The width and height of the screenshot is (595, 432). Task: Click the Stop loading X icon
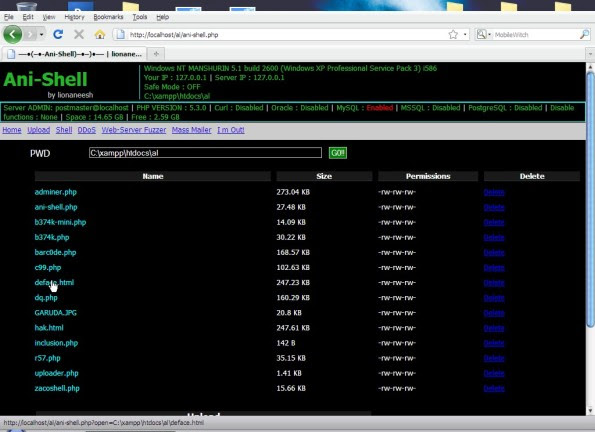(x=79, y=35)
